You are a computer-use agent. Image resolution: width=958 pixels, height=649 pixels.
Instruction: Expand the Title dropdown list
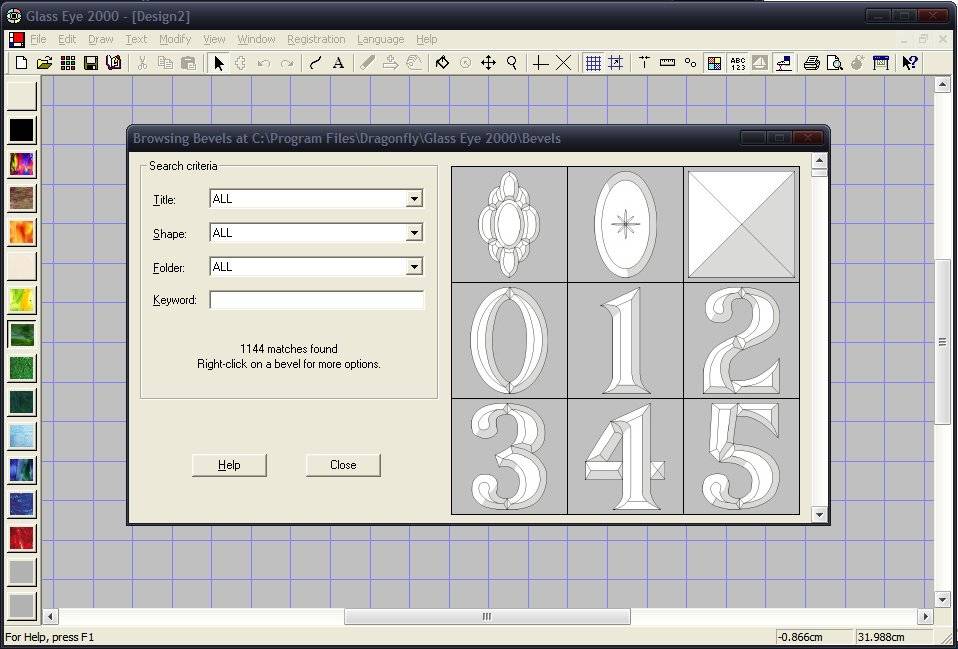click(414, 199)
